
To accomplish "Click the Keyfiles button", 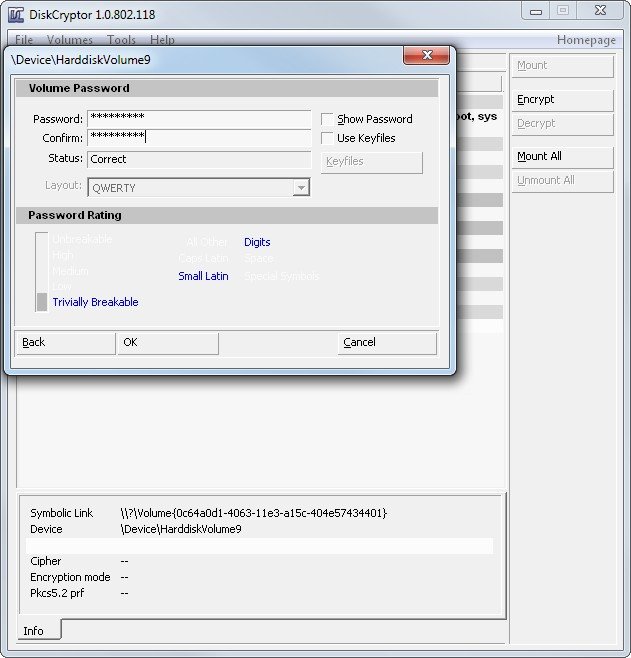I will [x=371, y=162].
